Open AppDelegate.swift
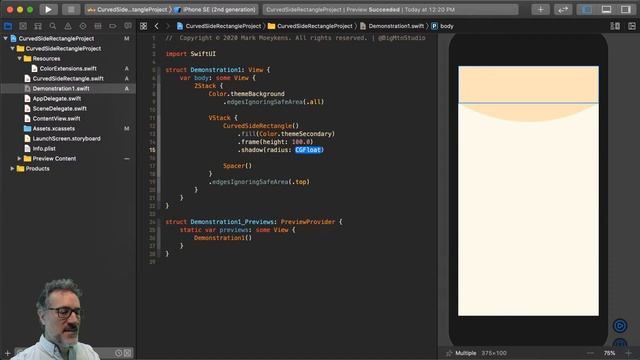The width and height of the screenshot is (640, 360). point(56,98)
